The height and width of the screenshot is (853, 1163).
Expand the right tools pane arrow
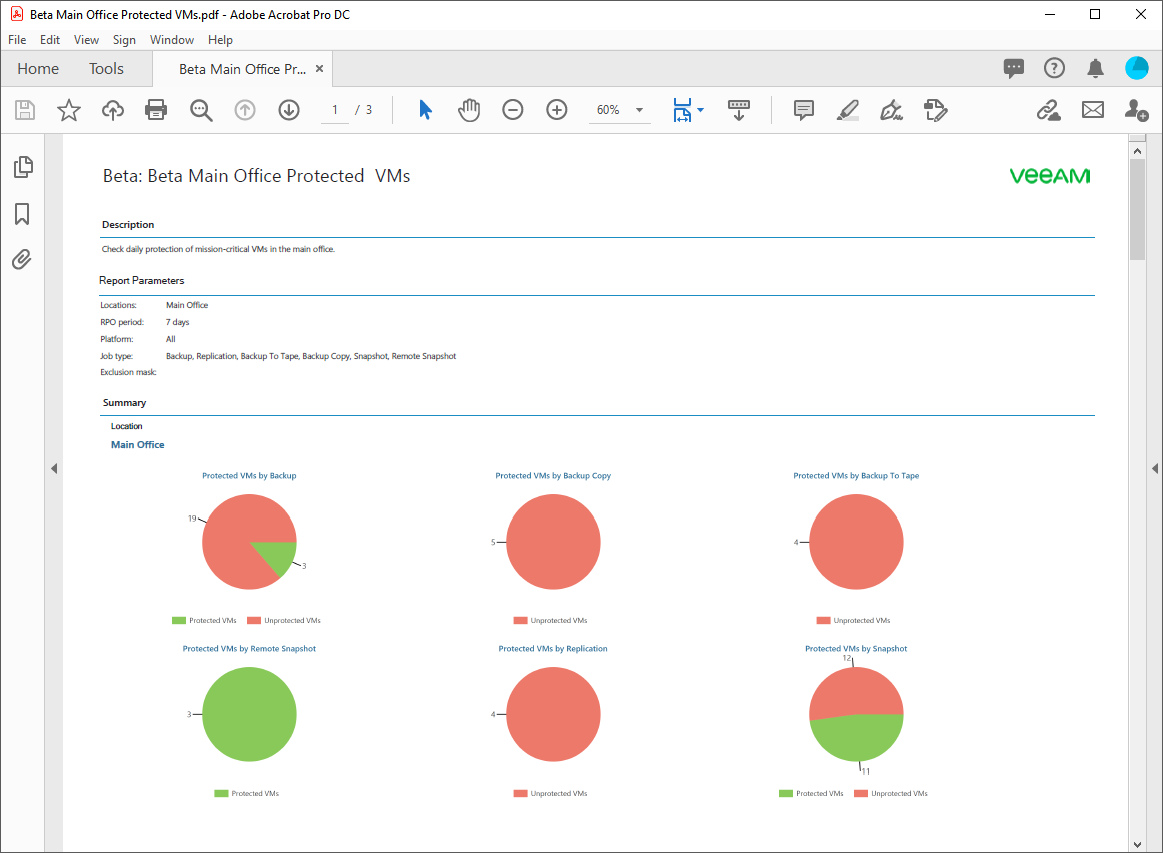(x=1155, y=469)
